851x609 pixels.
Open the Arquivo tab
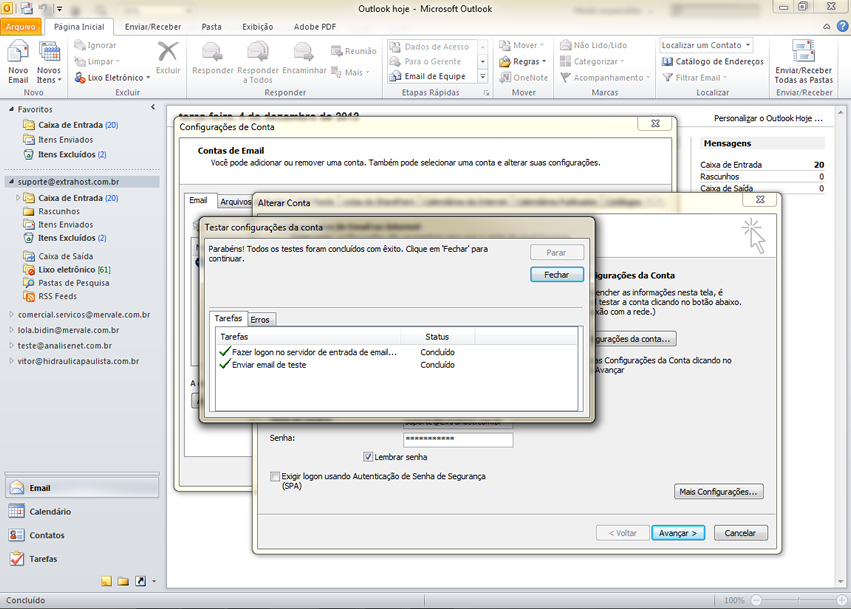[21, 27]
